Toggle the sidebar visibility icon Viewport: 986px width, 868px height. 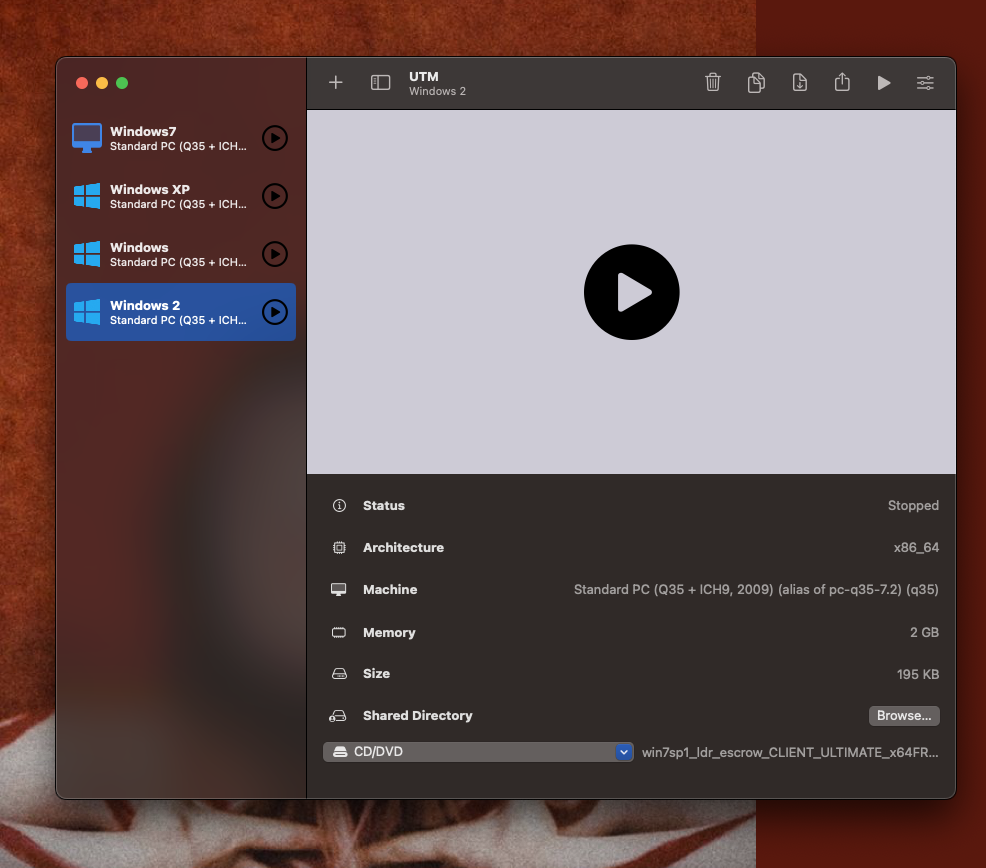(380, 82)
